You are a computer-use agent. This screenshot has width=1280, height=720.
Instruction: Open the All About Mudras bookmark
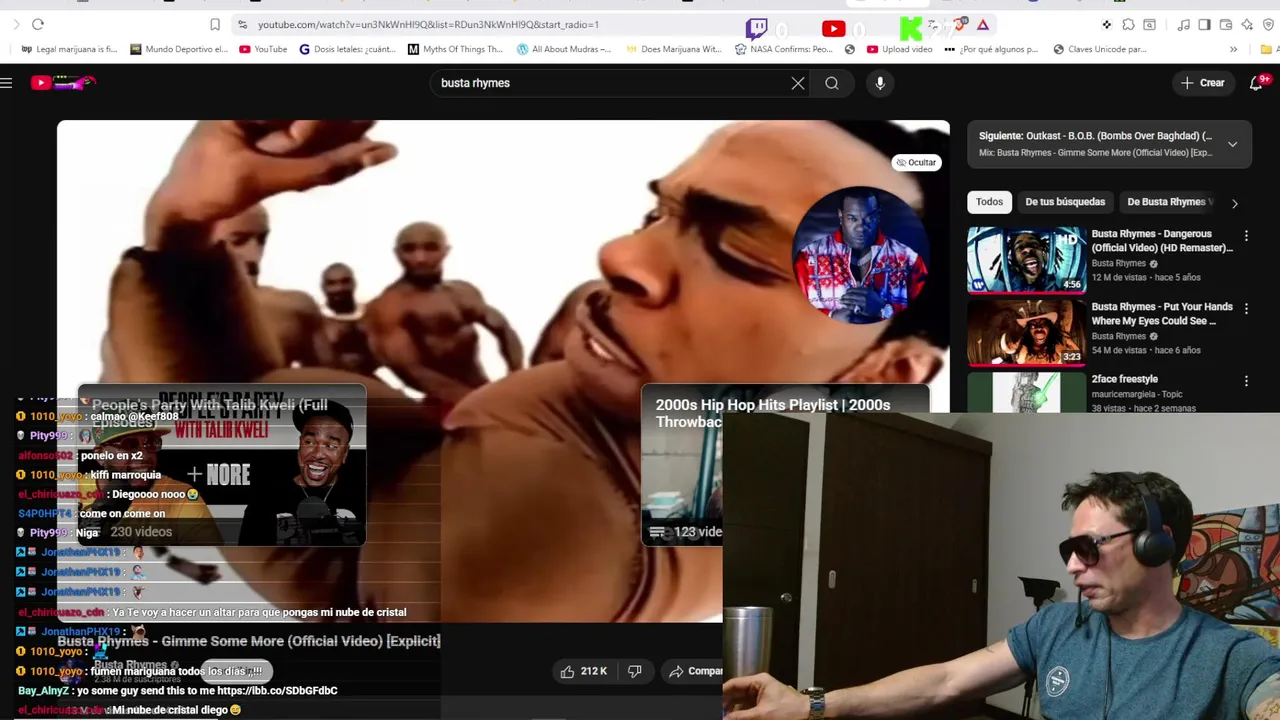(564, 49)
